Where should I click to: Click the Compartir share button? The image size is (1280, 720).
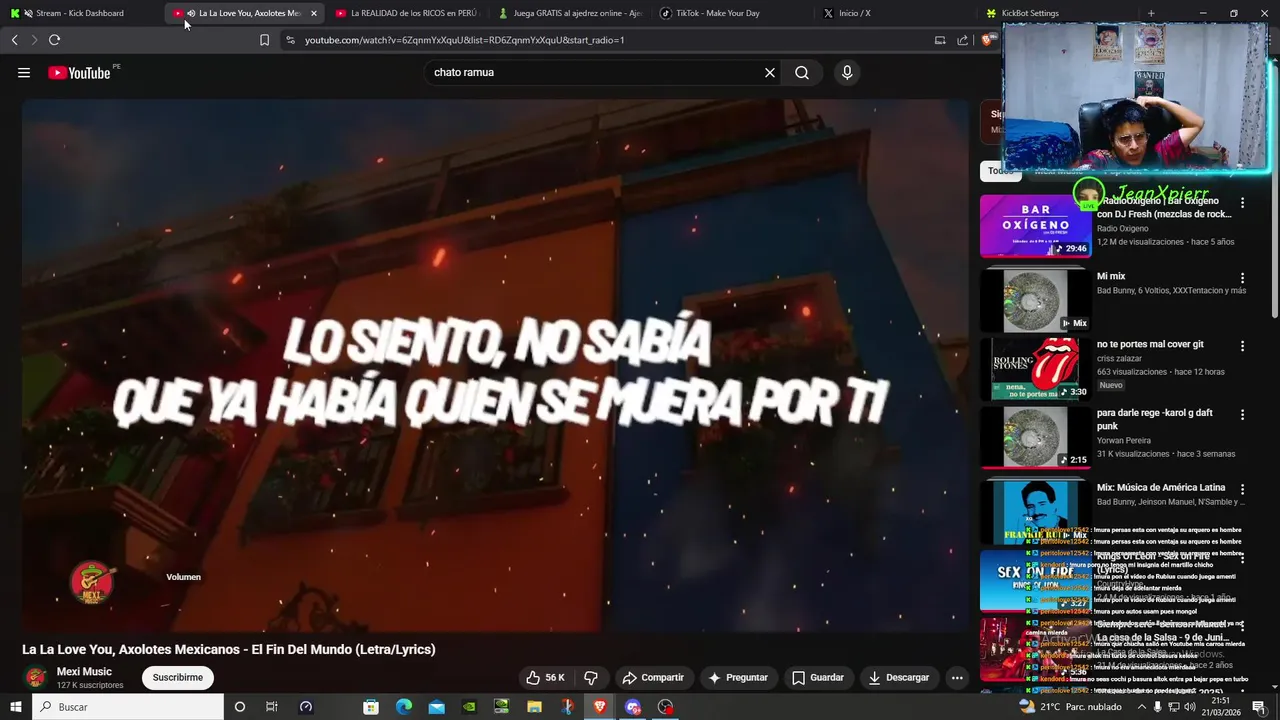[x=653, y=677]
